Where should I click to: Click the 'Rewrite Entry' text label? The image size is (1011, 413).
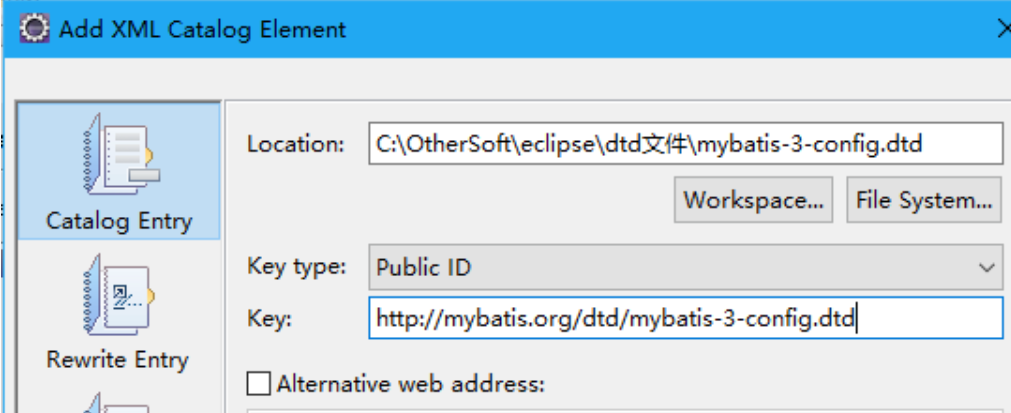tap(117, 359)
